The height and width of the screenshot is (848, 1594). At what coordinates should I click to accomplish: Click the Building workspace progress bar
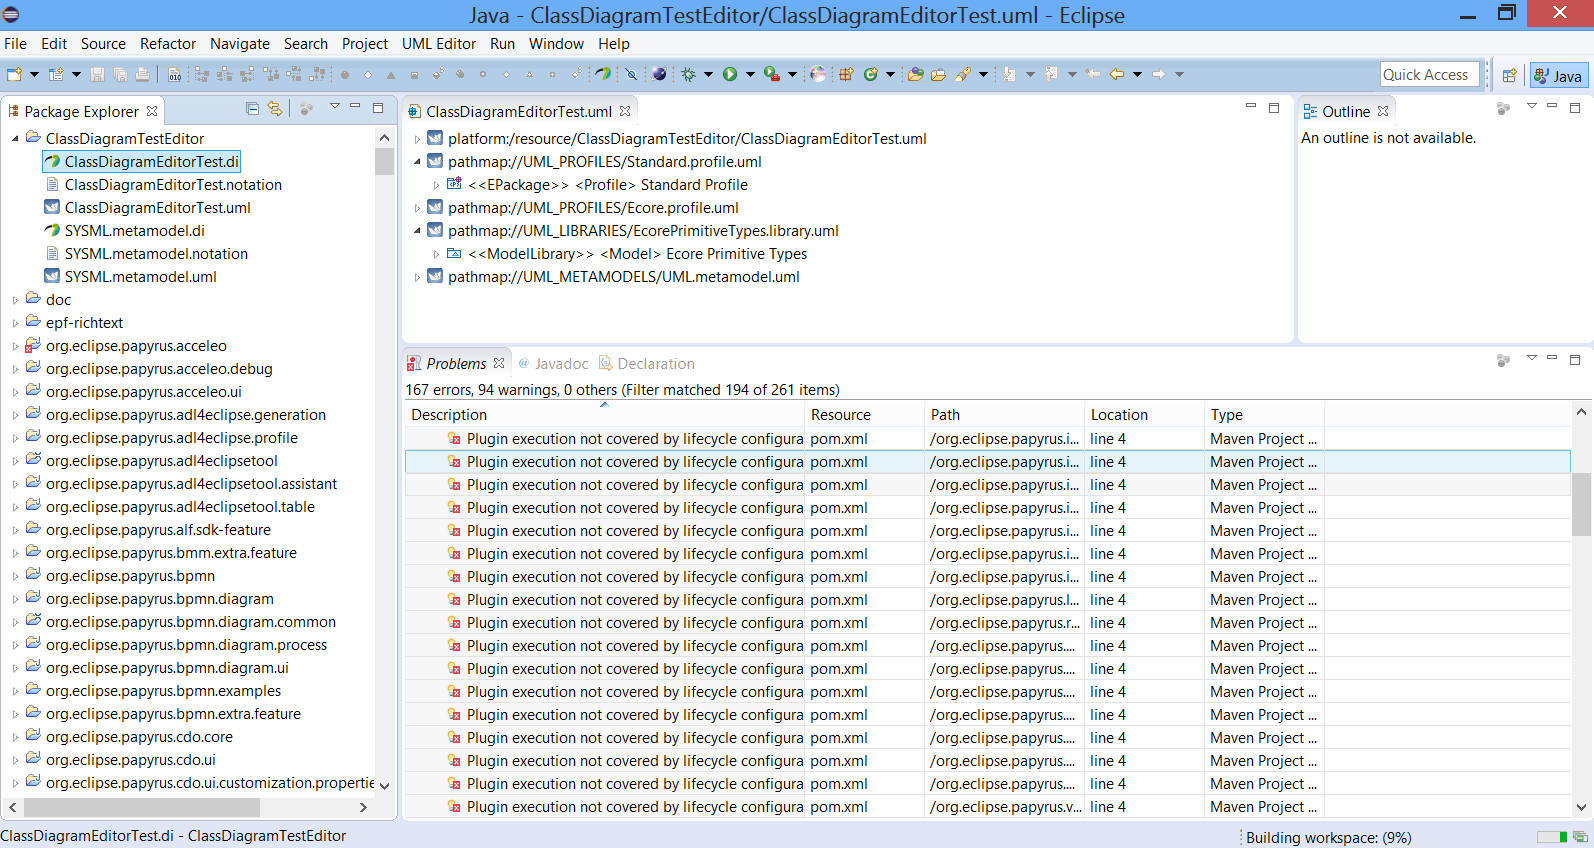(1552, 837)
